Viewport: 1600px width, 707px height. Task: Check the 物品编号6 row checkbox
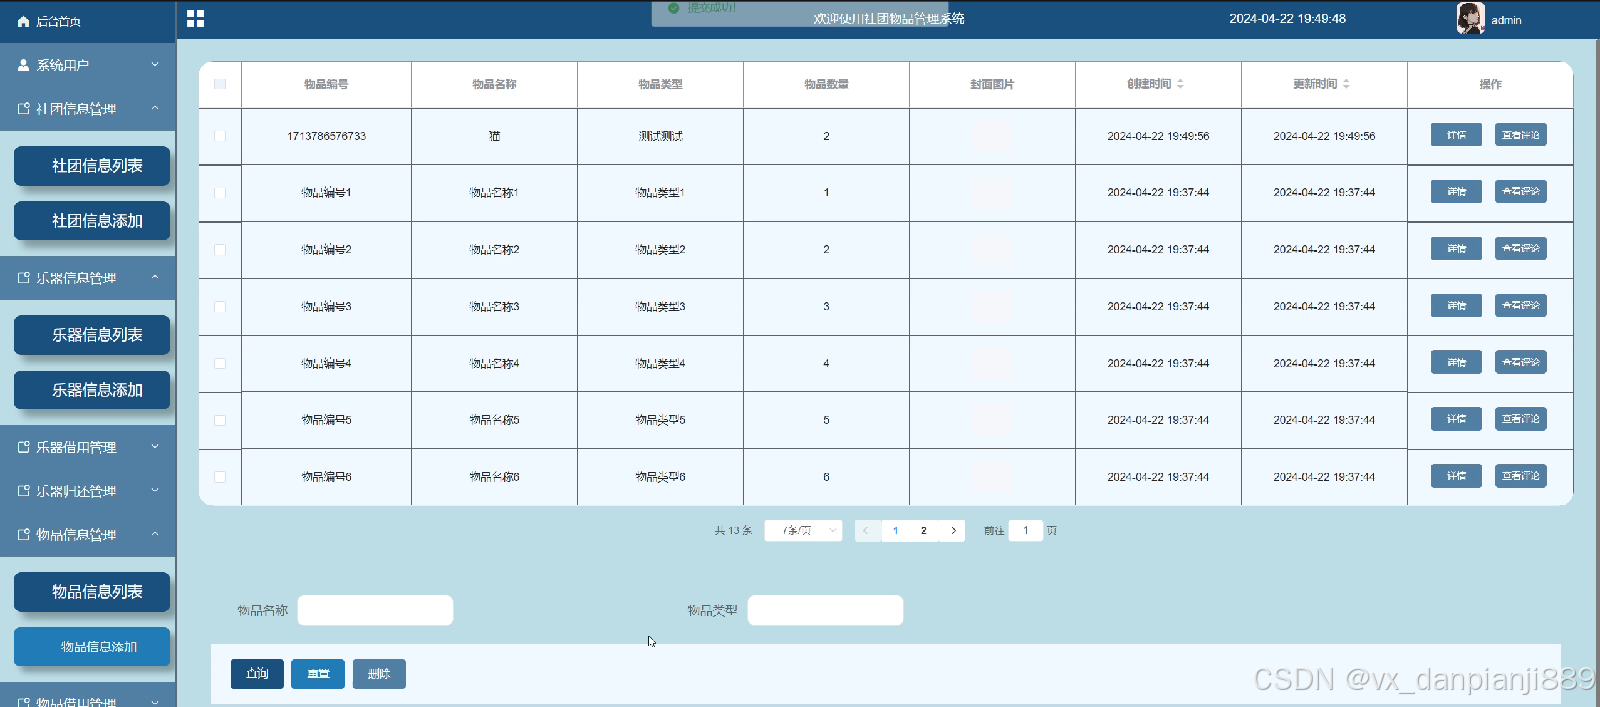[x=220, y=477]
